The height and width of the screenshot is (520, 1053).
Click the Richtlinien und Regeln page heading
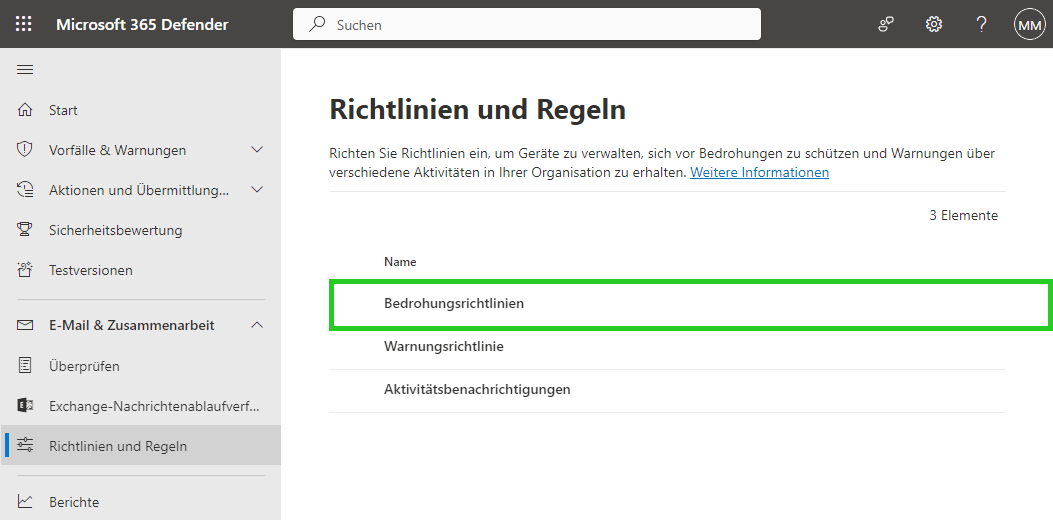[x=477, y=110]
